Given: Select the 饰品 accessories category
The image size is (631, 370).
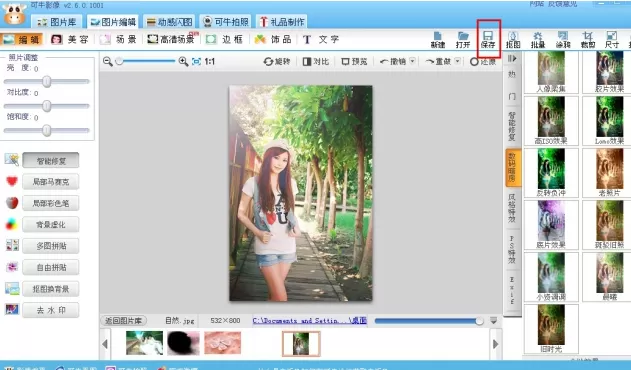Looking at the screenshot, I should click(273, 39).
